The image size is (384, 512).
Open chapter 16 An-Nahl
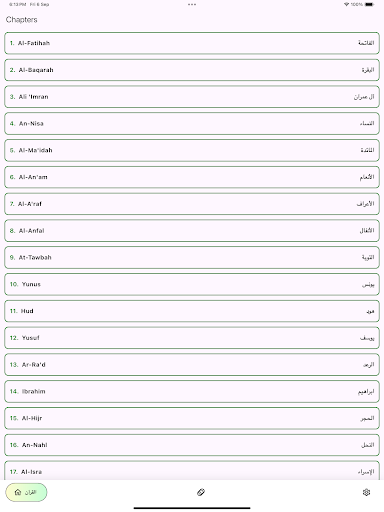192,445
